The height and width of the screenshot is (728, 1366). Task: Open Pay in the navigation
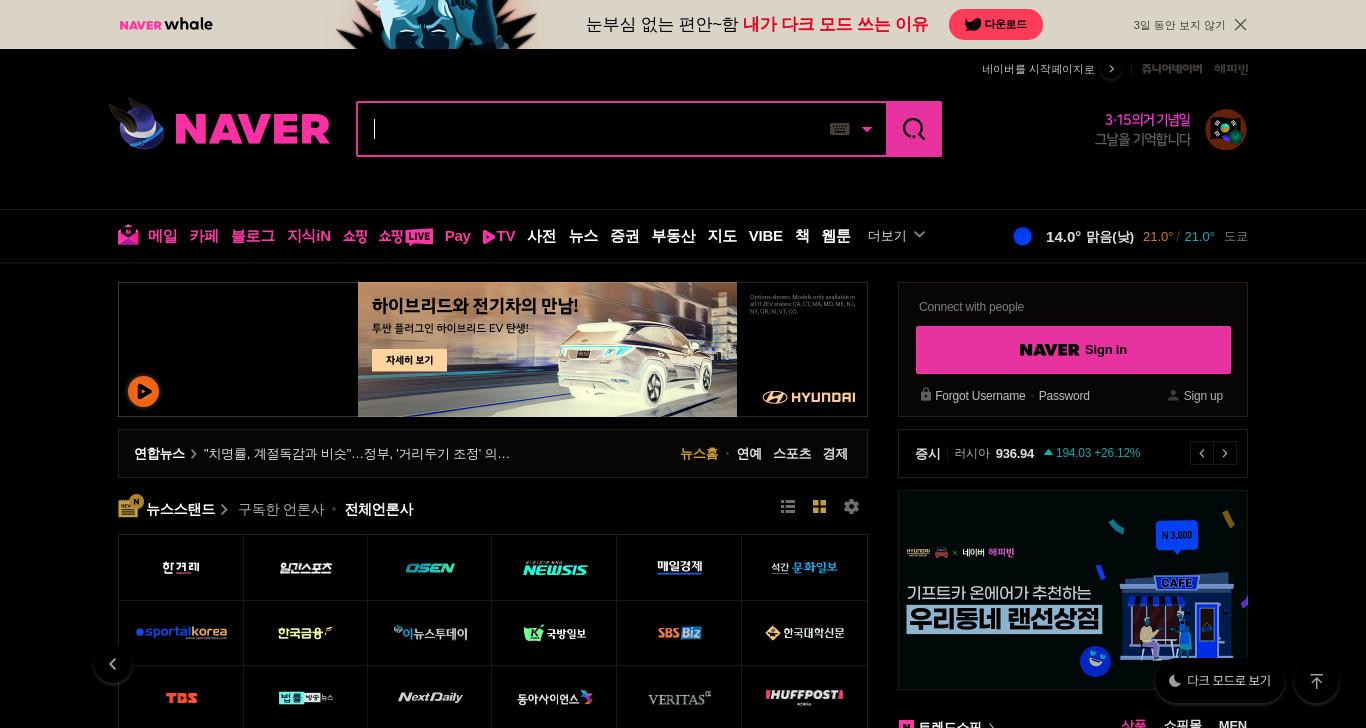458,236
